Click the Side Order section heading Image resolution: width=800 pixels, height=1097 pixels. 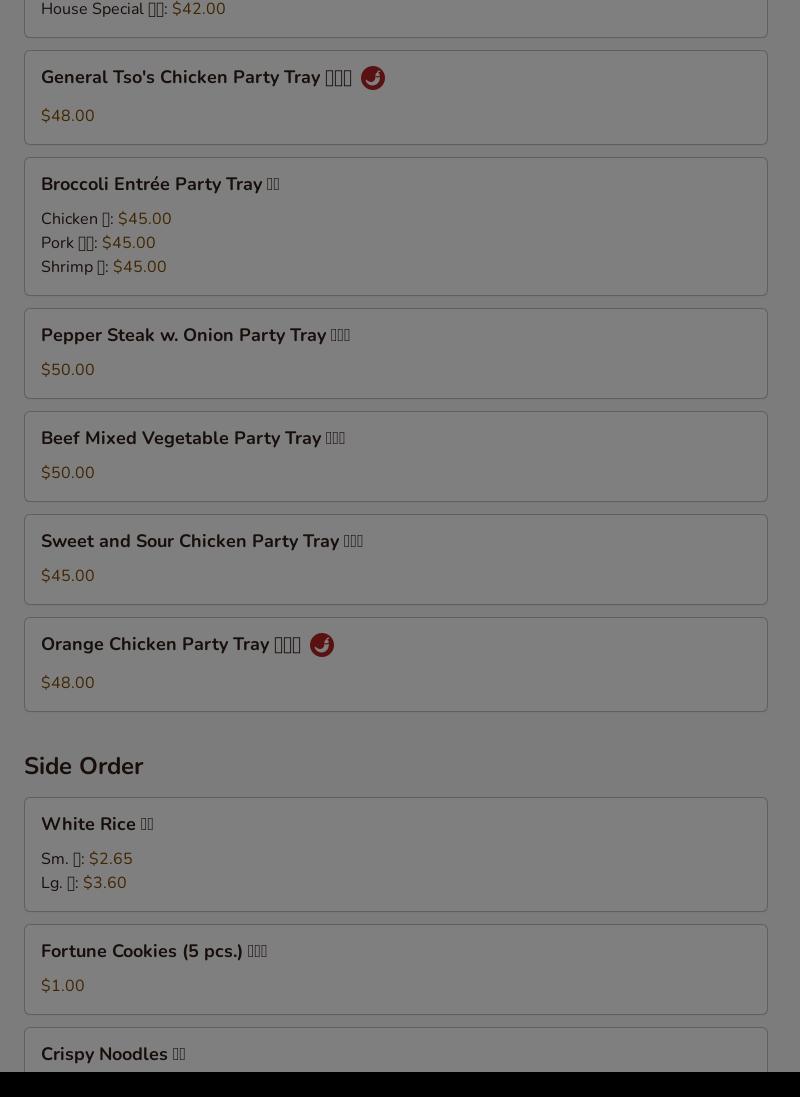[83, 766]
